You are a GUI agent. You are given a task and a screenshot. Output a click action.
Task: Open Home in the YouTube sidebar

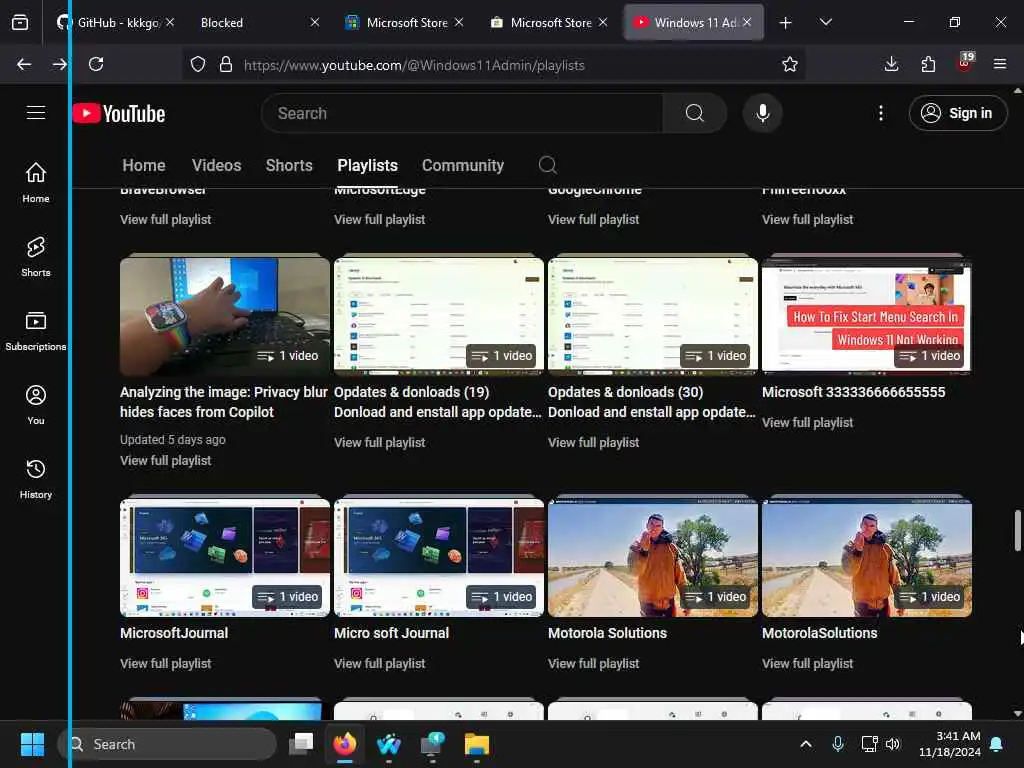(36, 182)
